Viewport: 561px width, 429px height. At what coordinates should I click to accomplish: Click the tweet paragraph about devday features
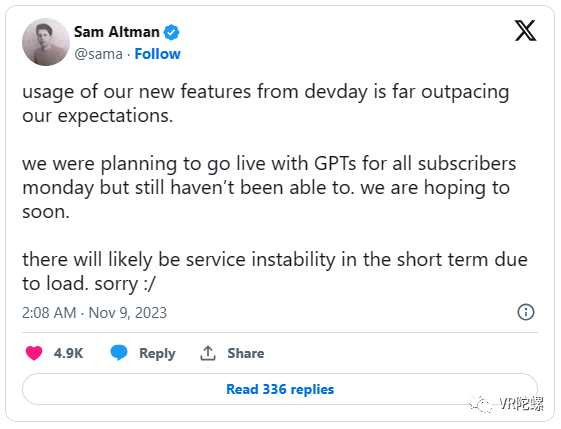click(x=266, y=103)
